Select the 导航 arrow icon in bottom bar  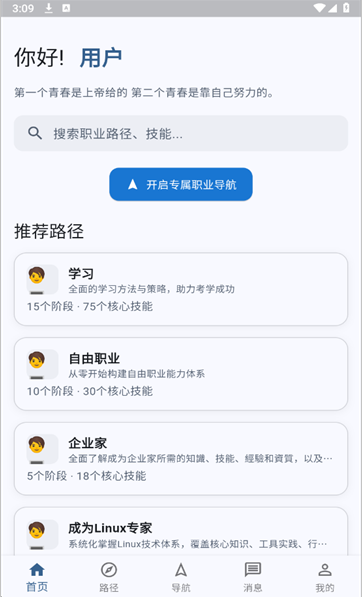pos(181,570)
